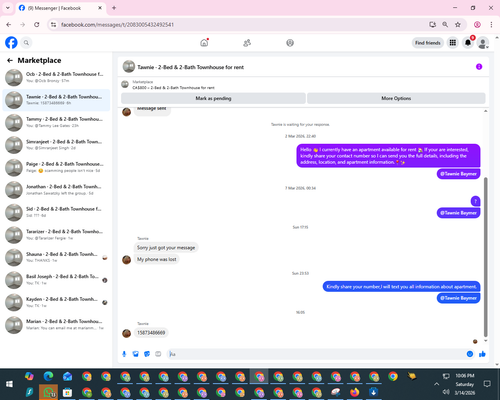500x400 pixels.
Task: Click the 'Hello' apartment available message bubble
Action: 388,156
